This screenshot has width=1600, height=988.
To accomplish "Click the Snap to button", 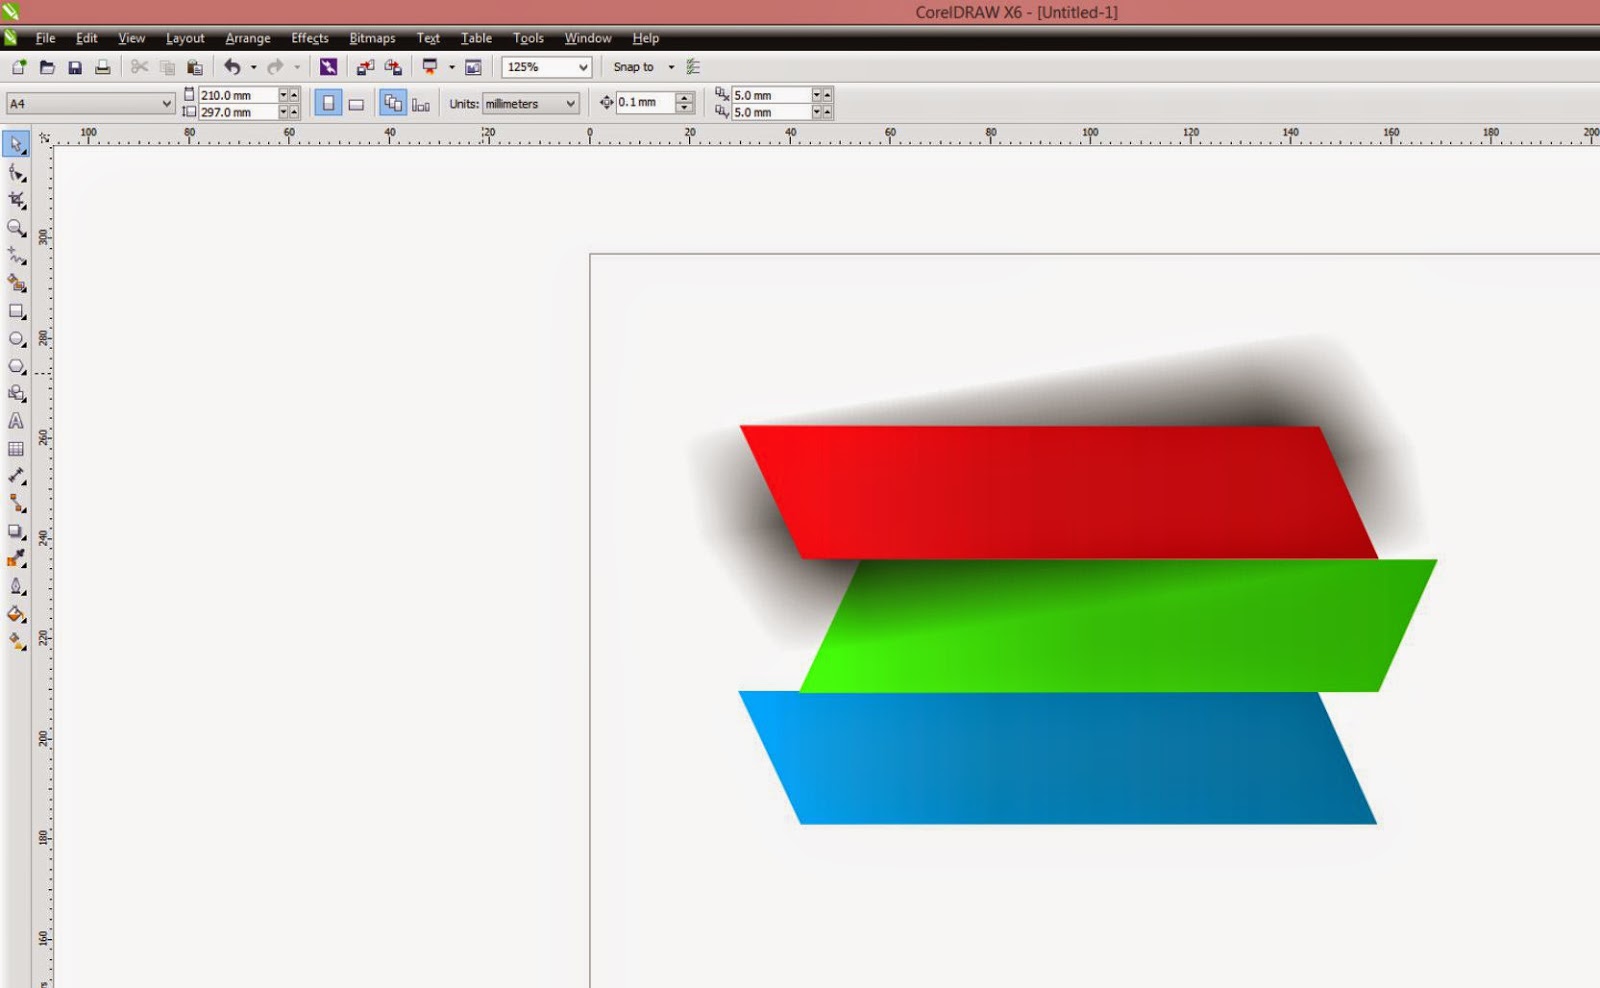I will click(x=633, y=67).
